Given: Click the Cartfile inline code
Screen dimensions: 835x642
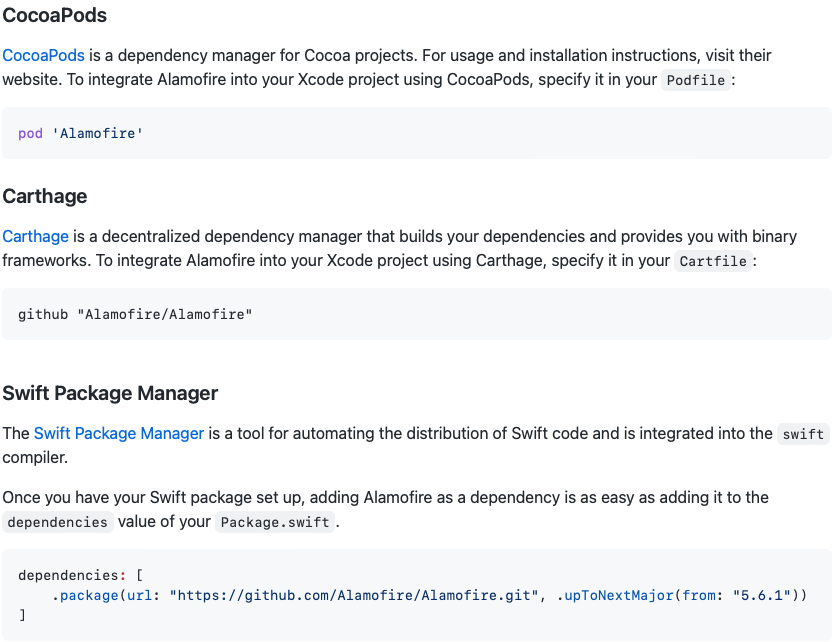Looking at the screenshot, I should (x=713, y=261).
